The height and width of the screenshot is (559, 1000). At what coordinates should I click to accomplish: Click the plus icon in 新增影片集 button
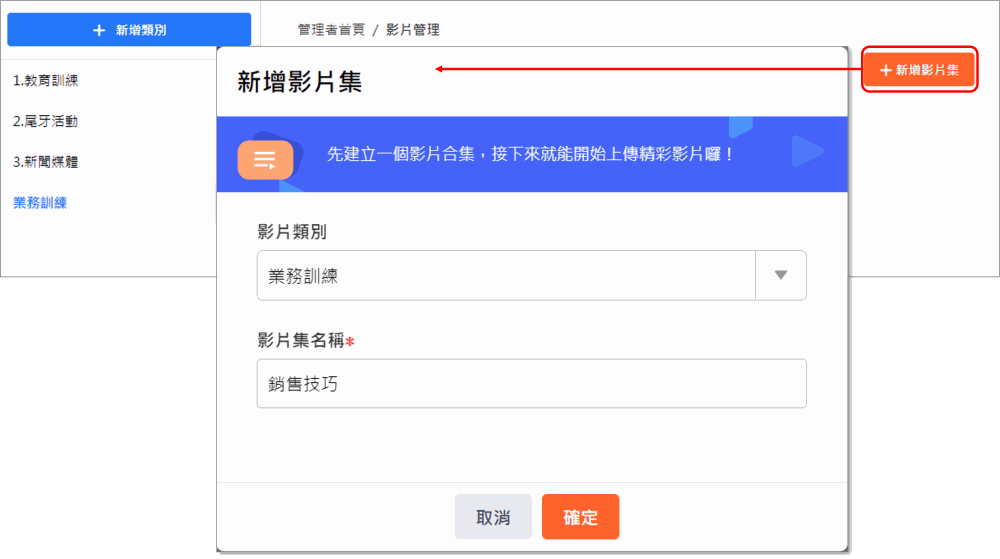click(x=885, y=70)
